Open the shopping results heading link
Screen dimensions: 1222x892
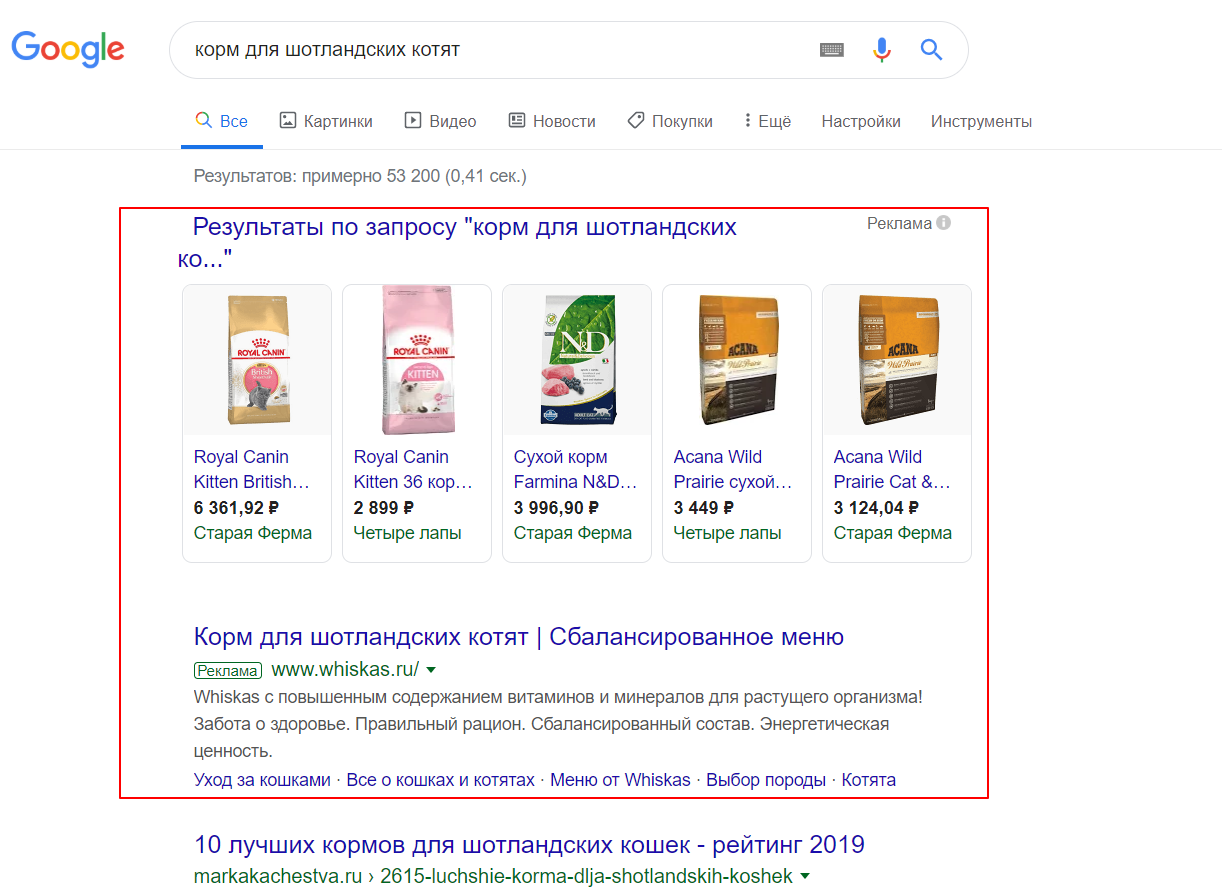tap(457, 243)
